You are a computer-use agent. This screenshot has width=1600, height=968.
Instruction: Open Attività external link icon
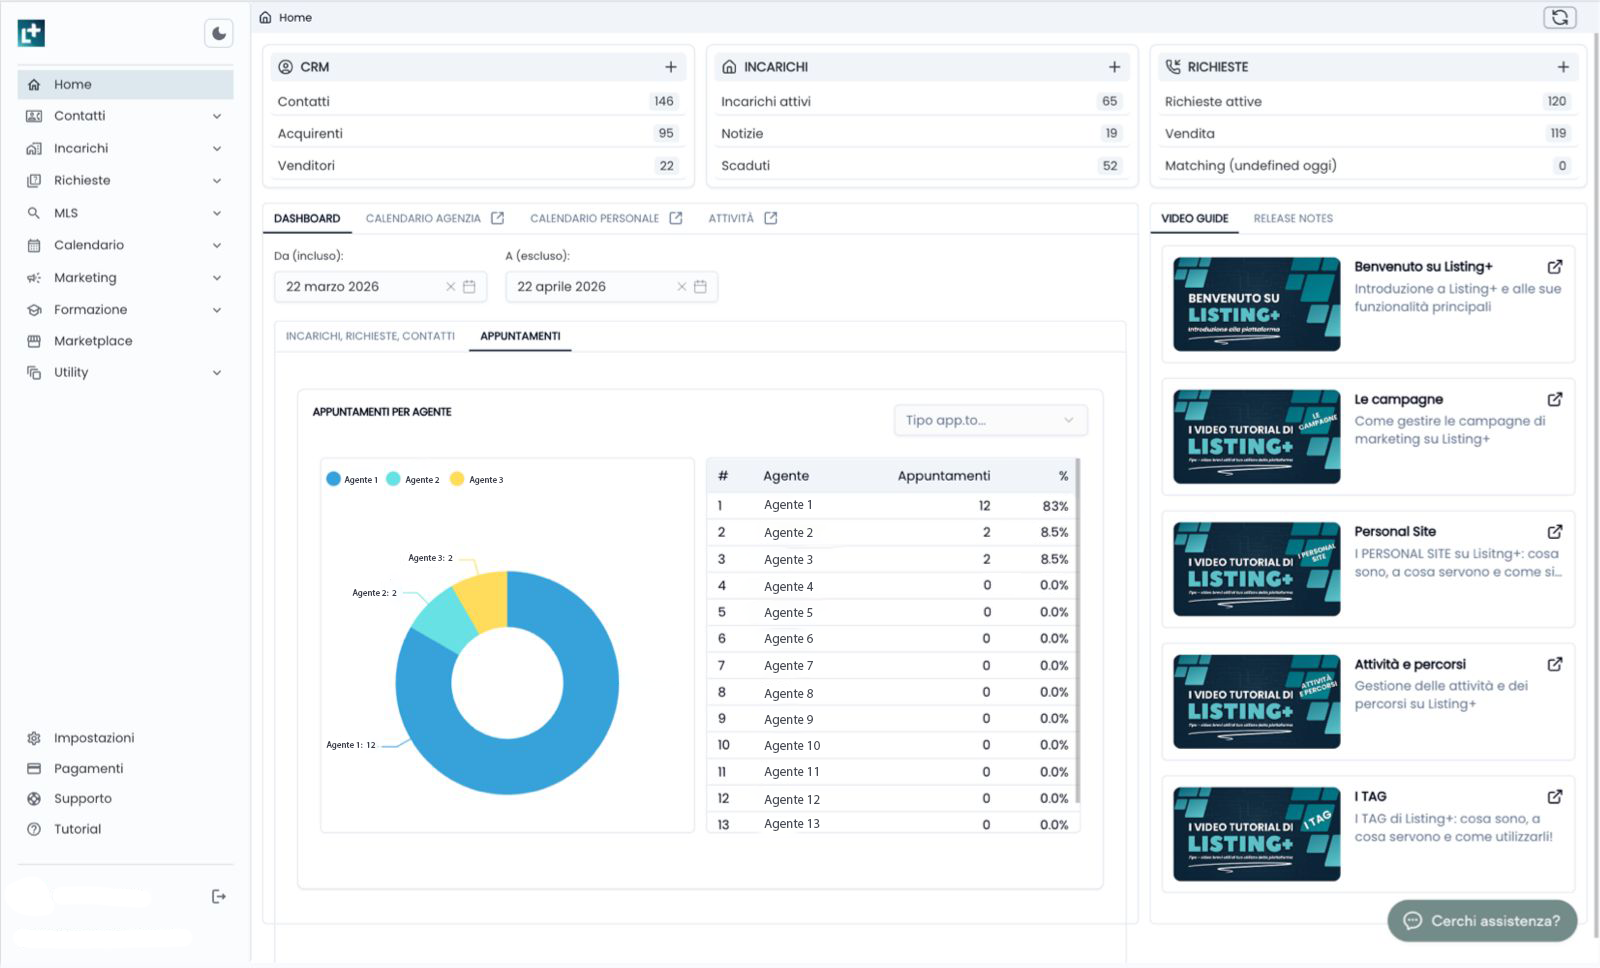tap(770, 218)
